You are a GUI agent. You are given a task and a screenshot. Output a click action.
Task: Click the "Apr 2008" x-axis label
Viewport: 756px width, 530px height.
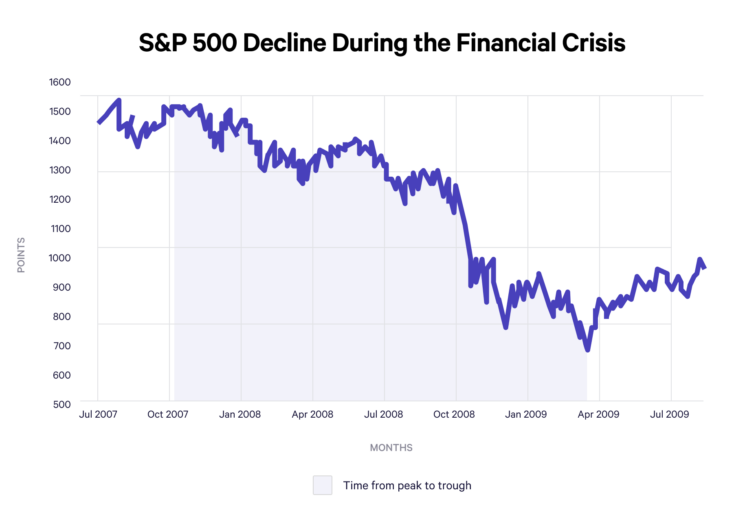[313, 412]
